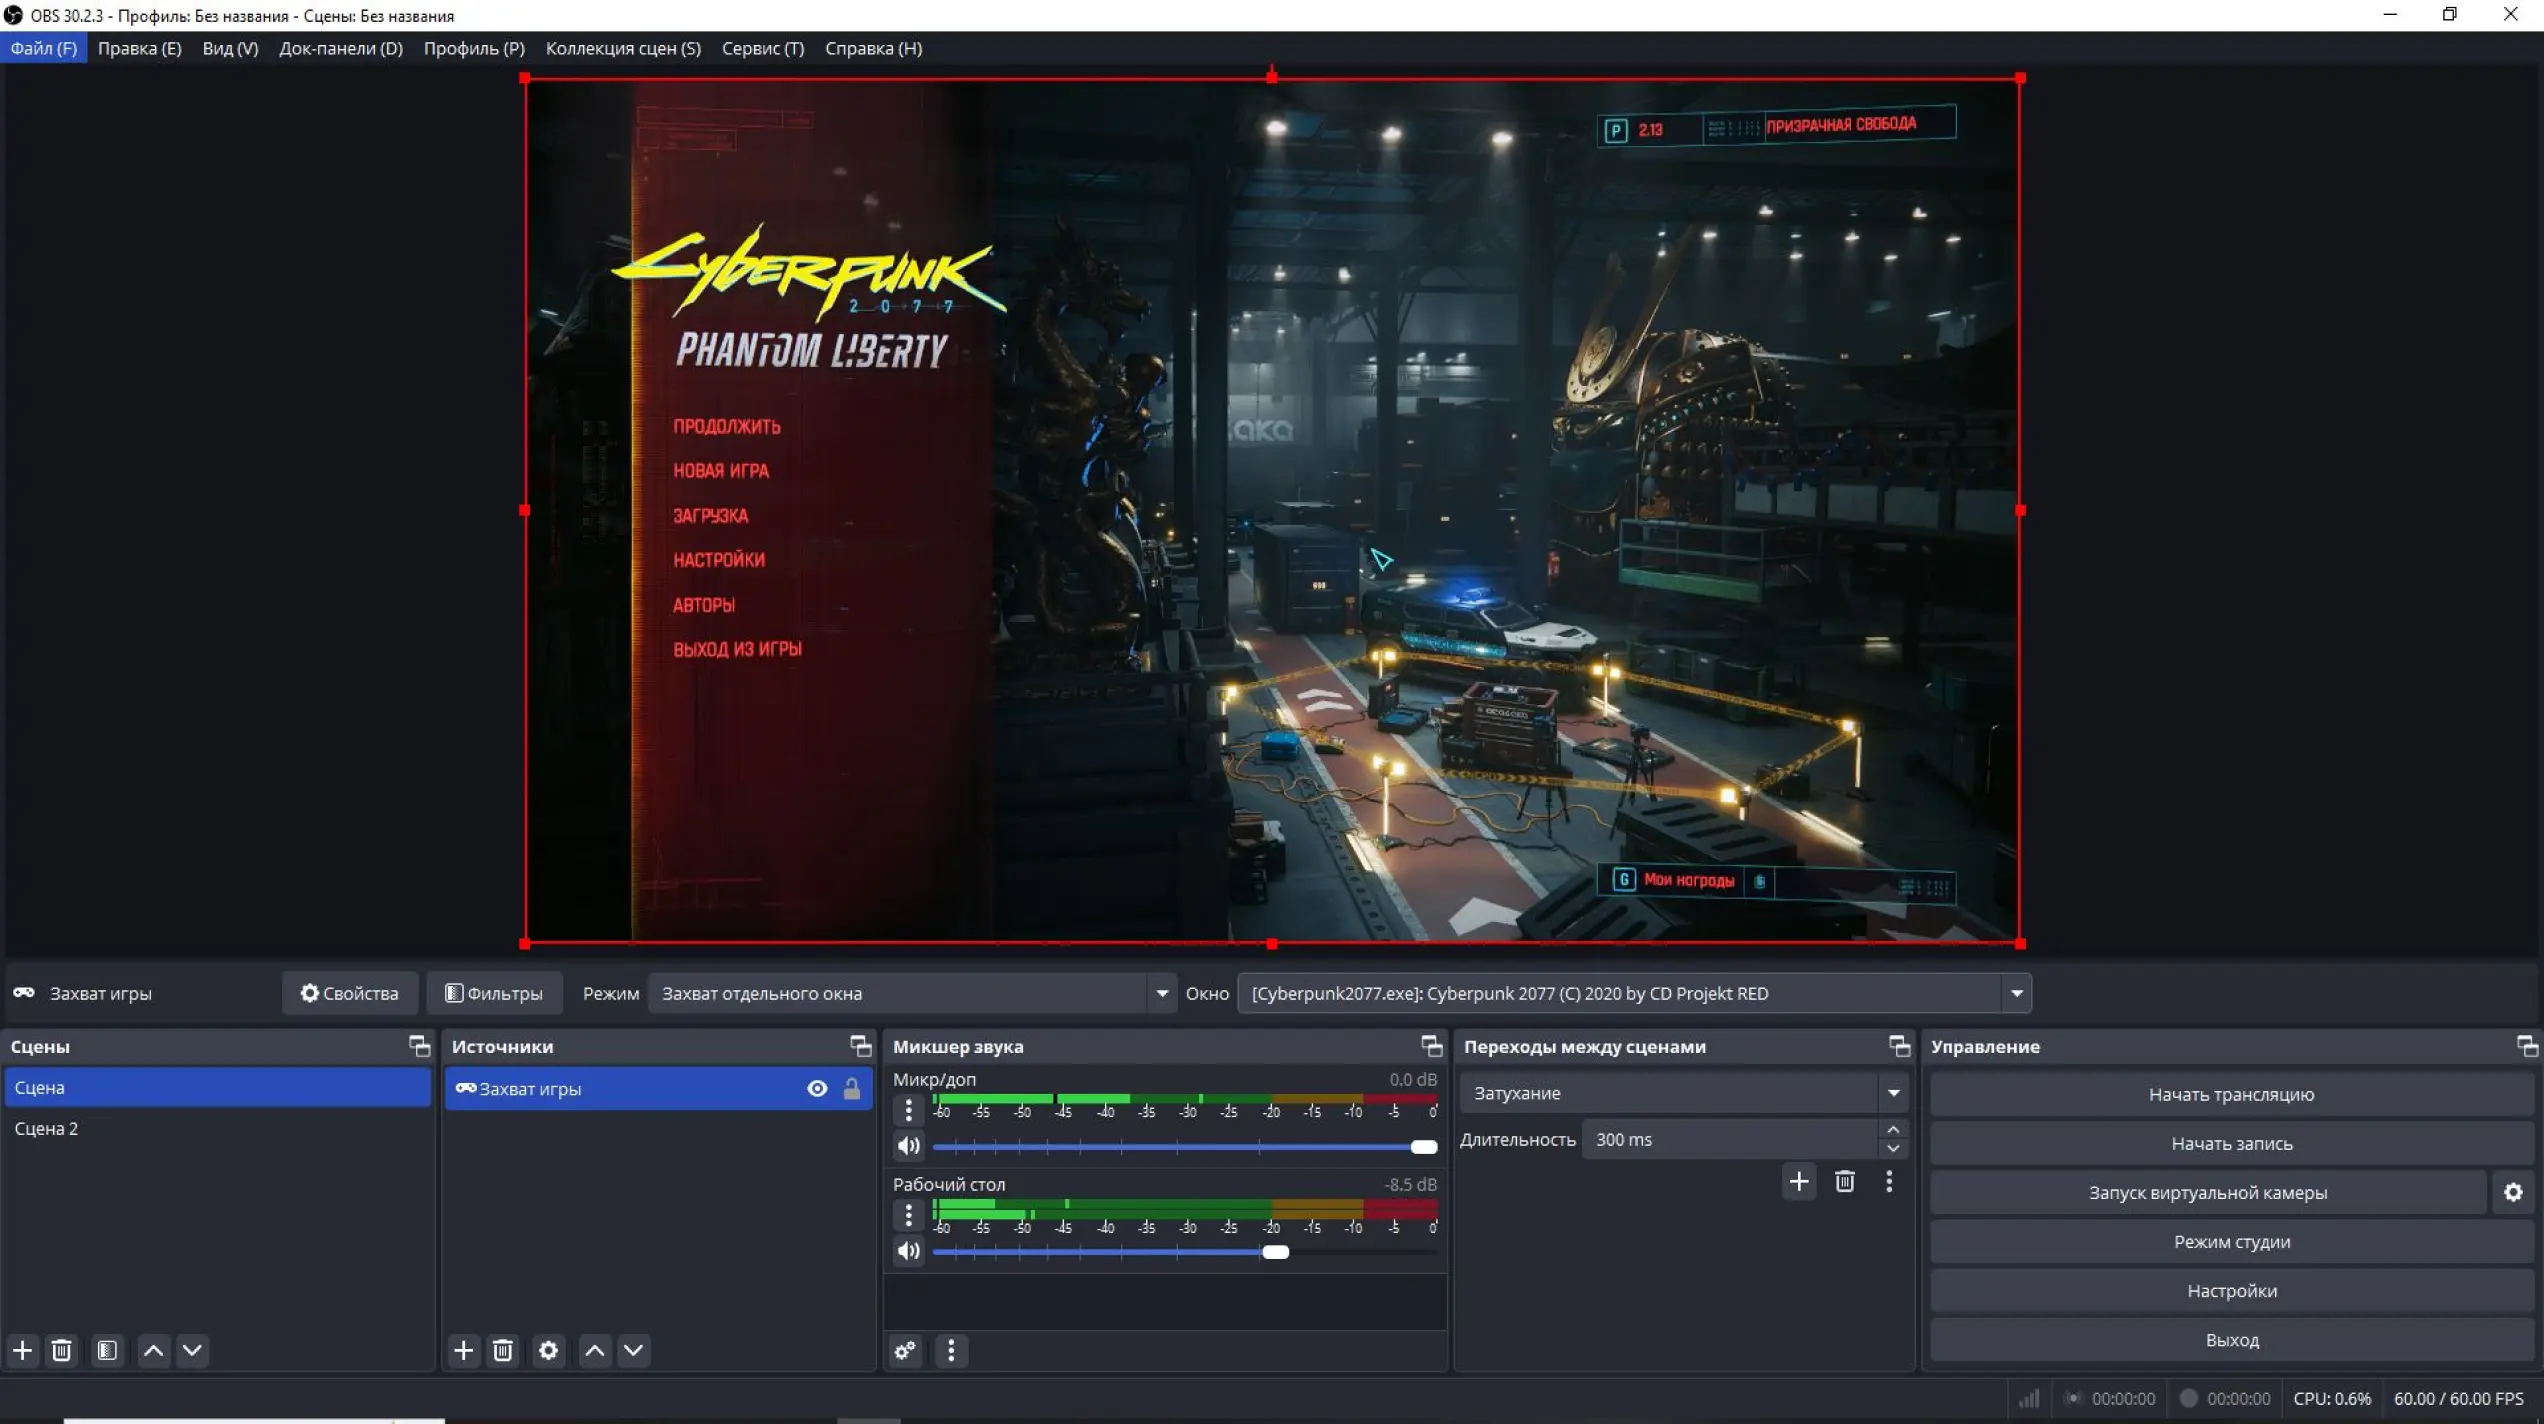This screenshot has height=1424, width=2544.
Task: Undock the Audio Mixer panel icon
Action: (x=1431, y=1046)
